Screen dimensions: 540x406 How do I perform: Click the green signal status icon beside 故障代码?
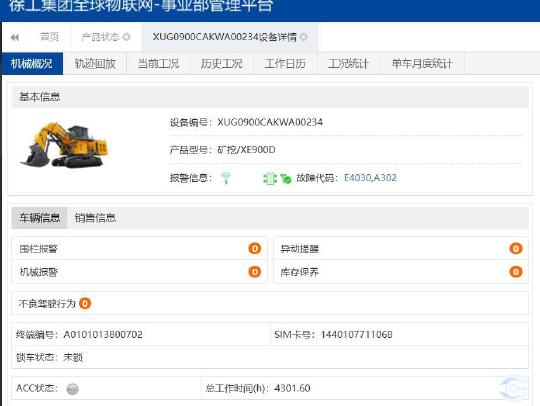point(286,178)
